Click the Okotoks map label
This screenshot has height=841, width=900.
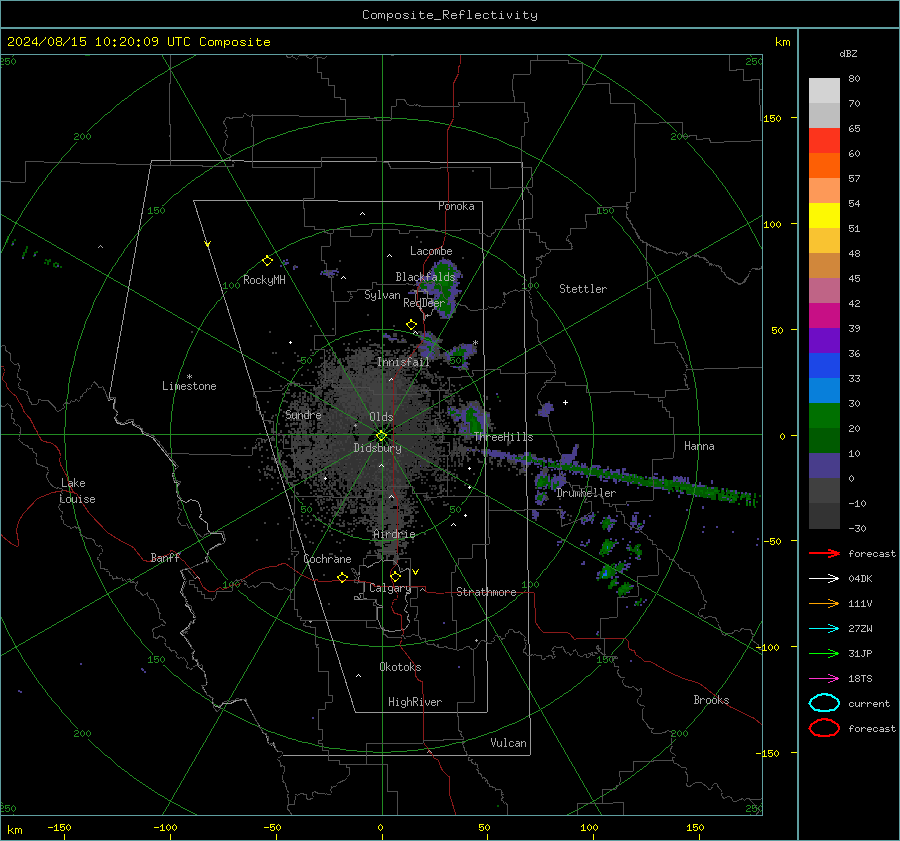click(400, 667)
